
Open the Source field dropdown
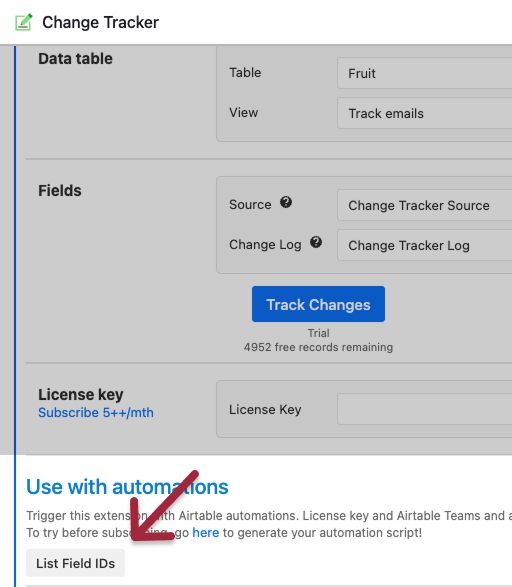424,205
